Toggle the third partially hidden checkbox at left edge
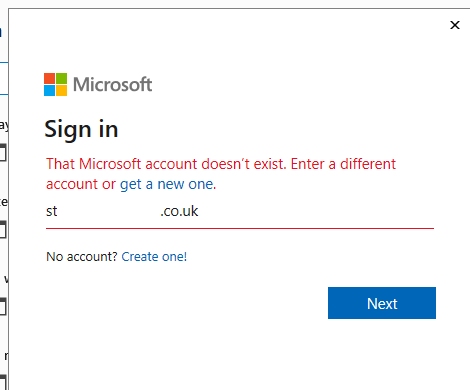 click(x=3, y=306)
